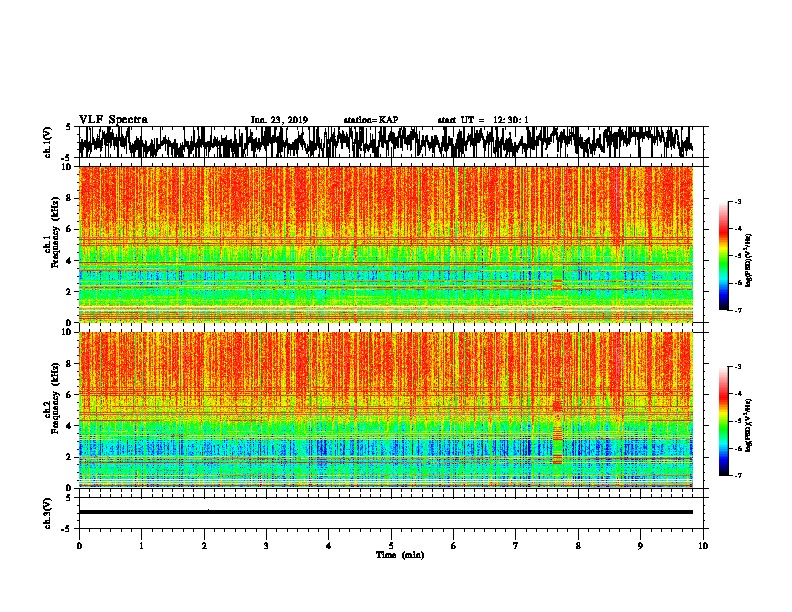Click the "station=KAP" label
Image resolution: width=792 pixels, height=612 pixels.
click(371, 120)
